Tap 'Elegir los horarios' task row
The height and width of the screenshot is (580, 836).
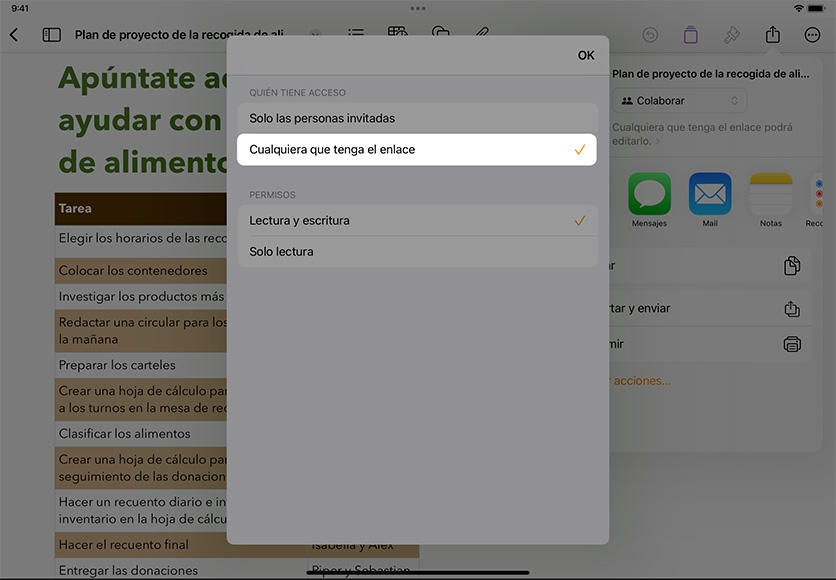pyautogui.click(x=141, y=239)
